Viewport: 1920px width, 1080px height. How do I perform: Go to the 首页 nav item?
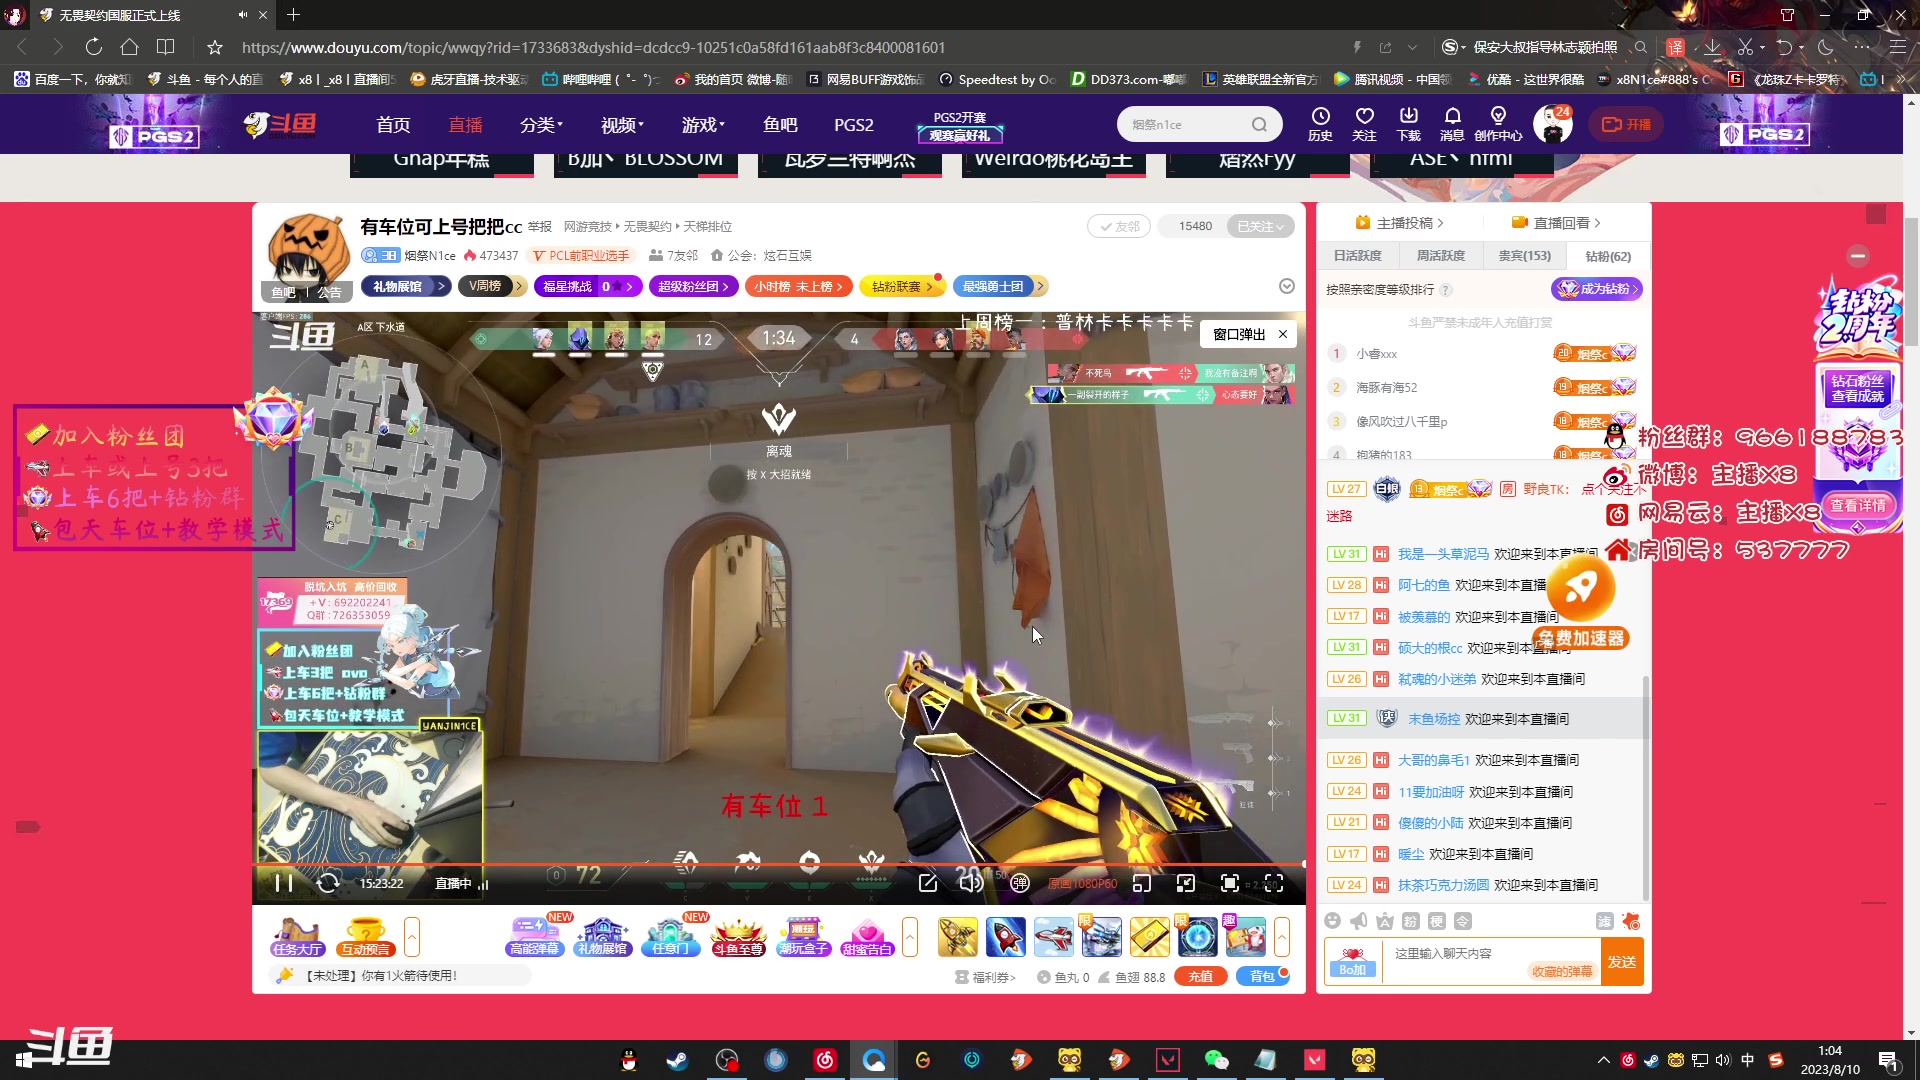[393, 125]
